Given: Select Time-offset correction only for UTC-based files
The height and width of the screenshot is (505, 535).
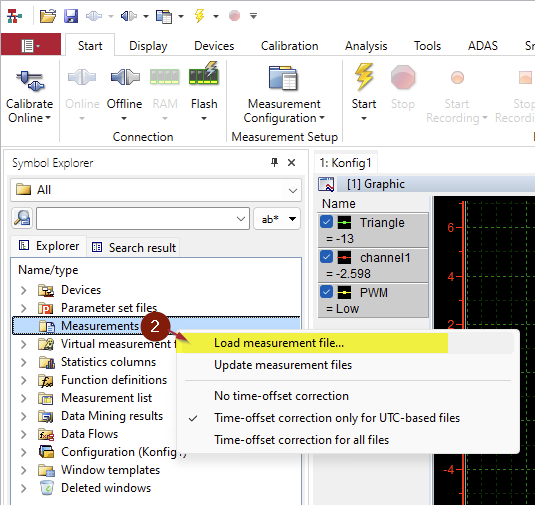Looking at the screenshot, I should (348, 418).
